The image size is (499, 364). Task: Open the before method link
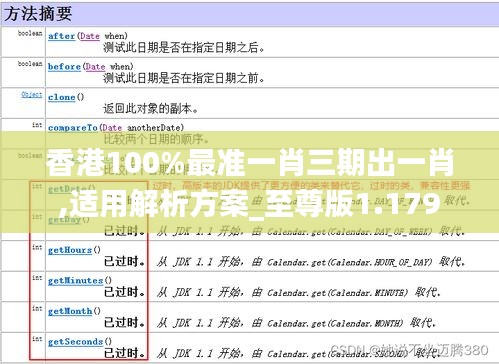(x=64, y=67)
